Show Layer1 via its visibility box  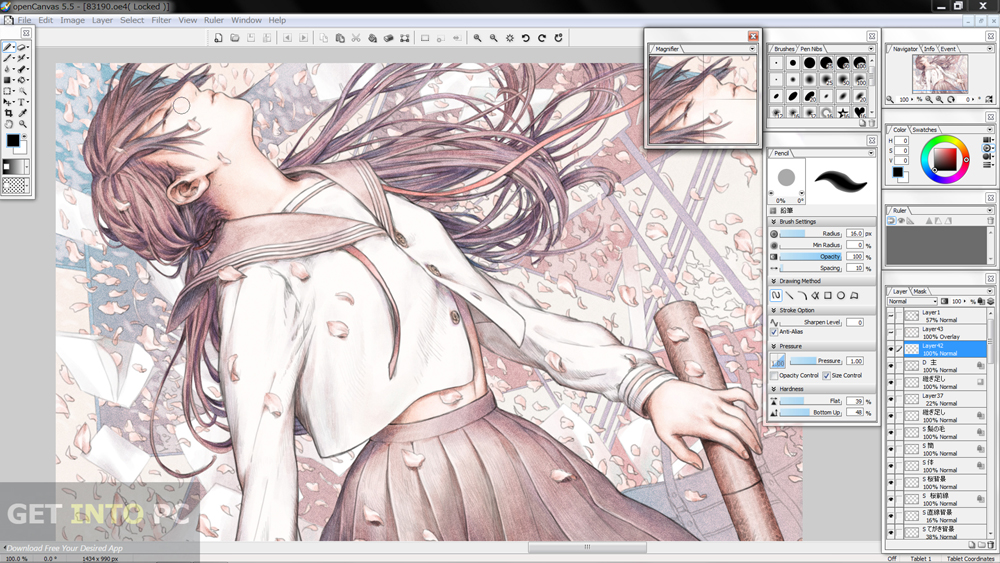[x=891, y=315]
